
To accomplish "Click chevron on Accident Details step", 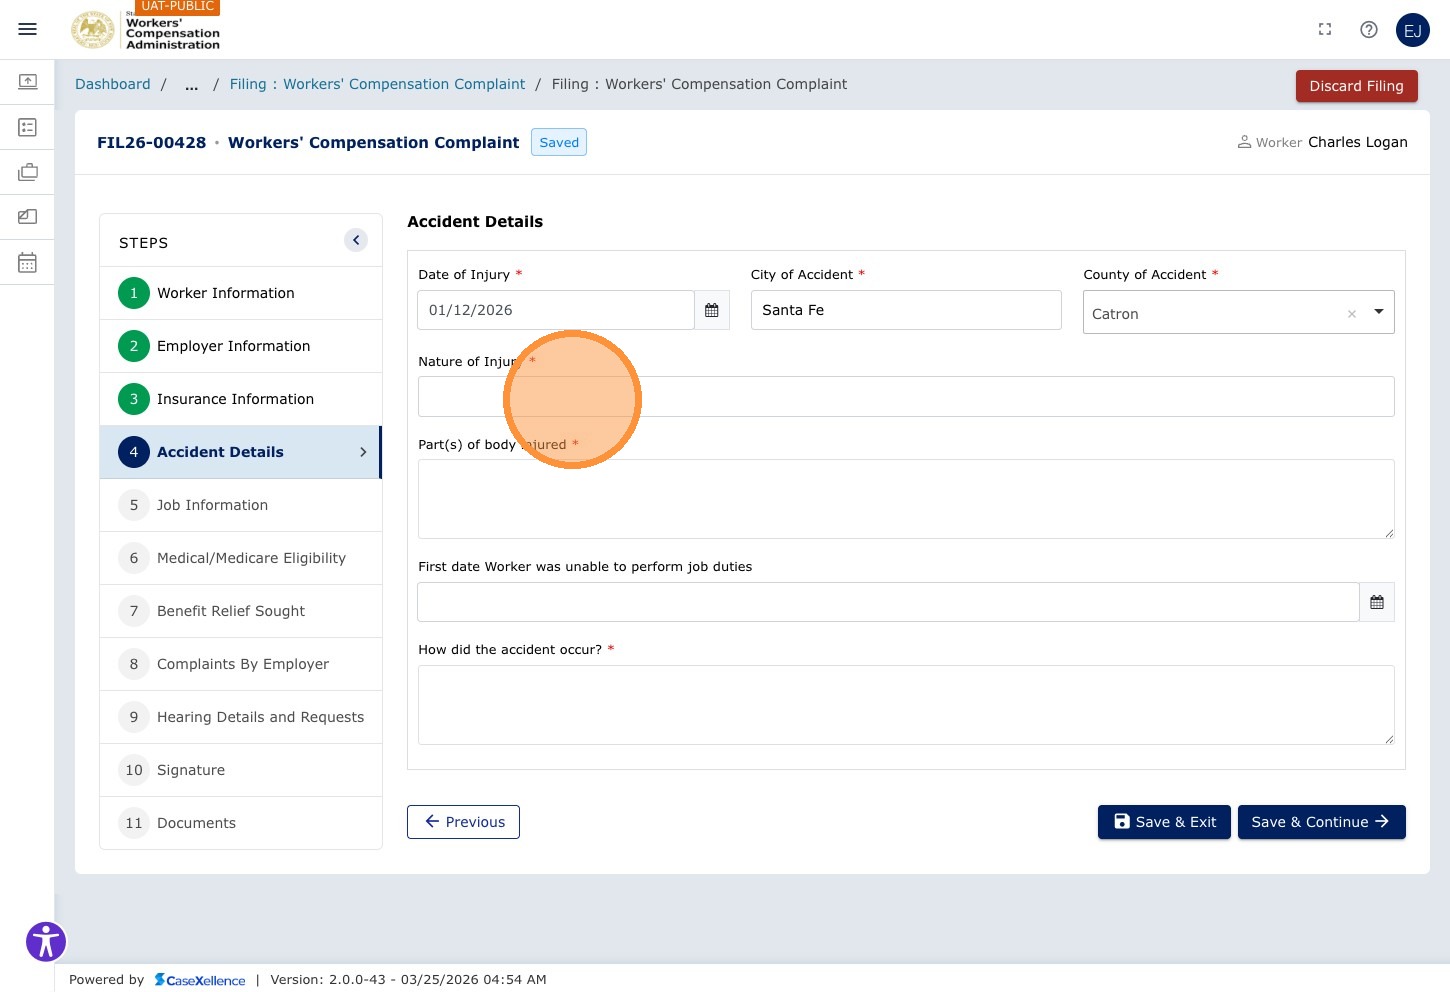I will 363,452.
